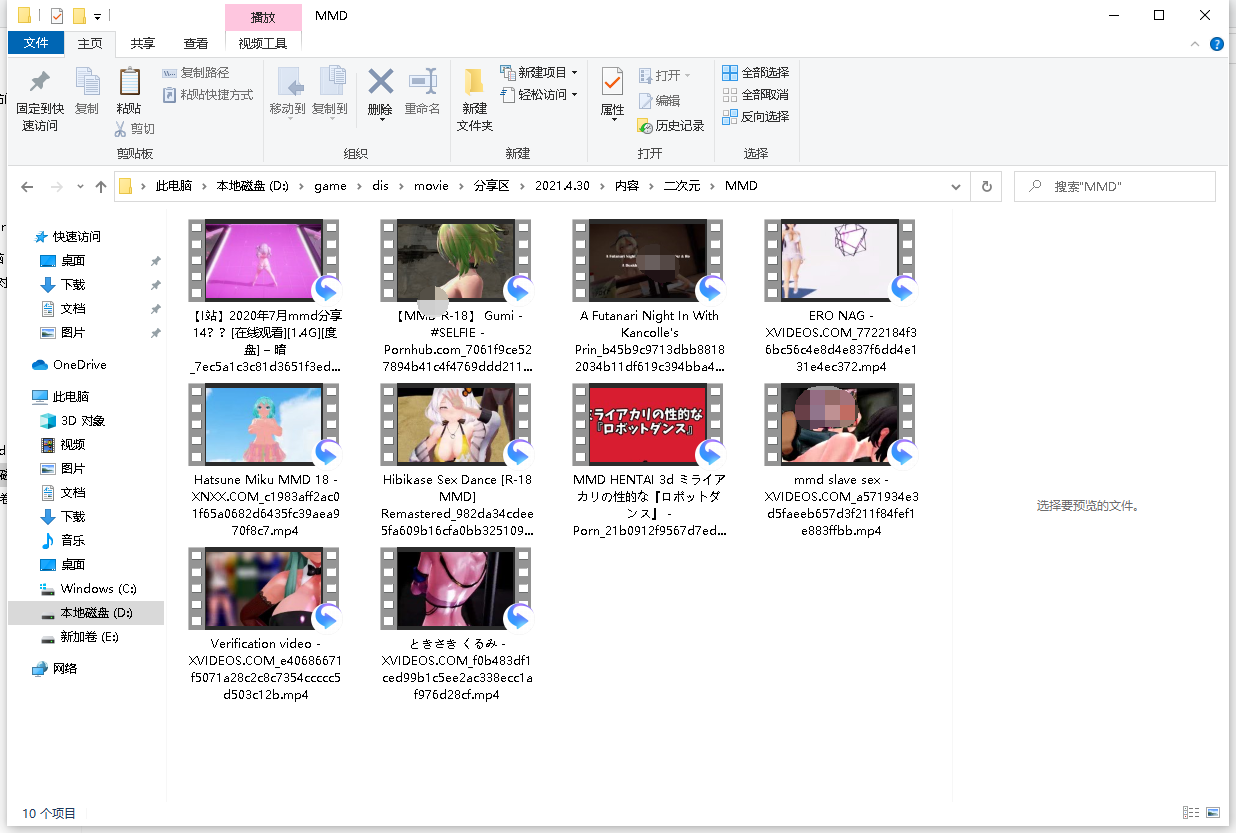Click the 播放 contextual tab header

point(263,17)
